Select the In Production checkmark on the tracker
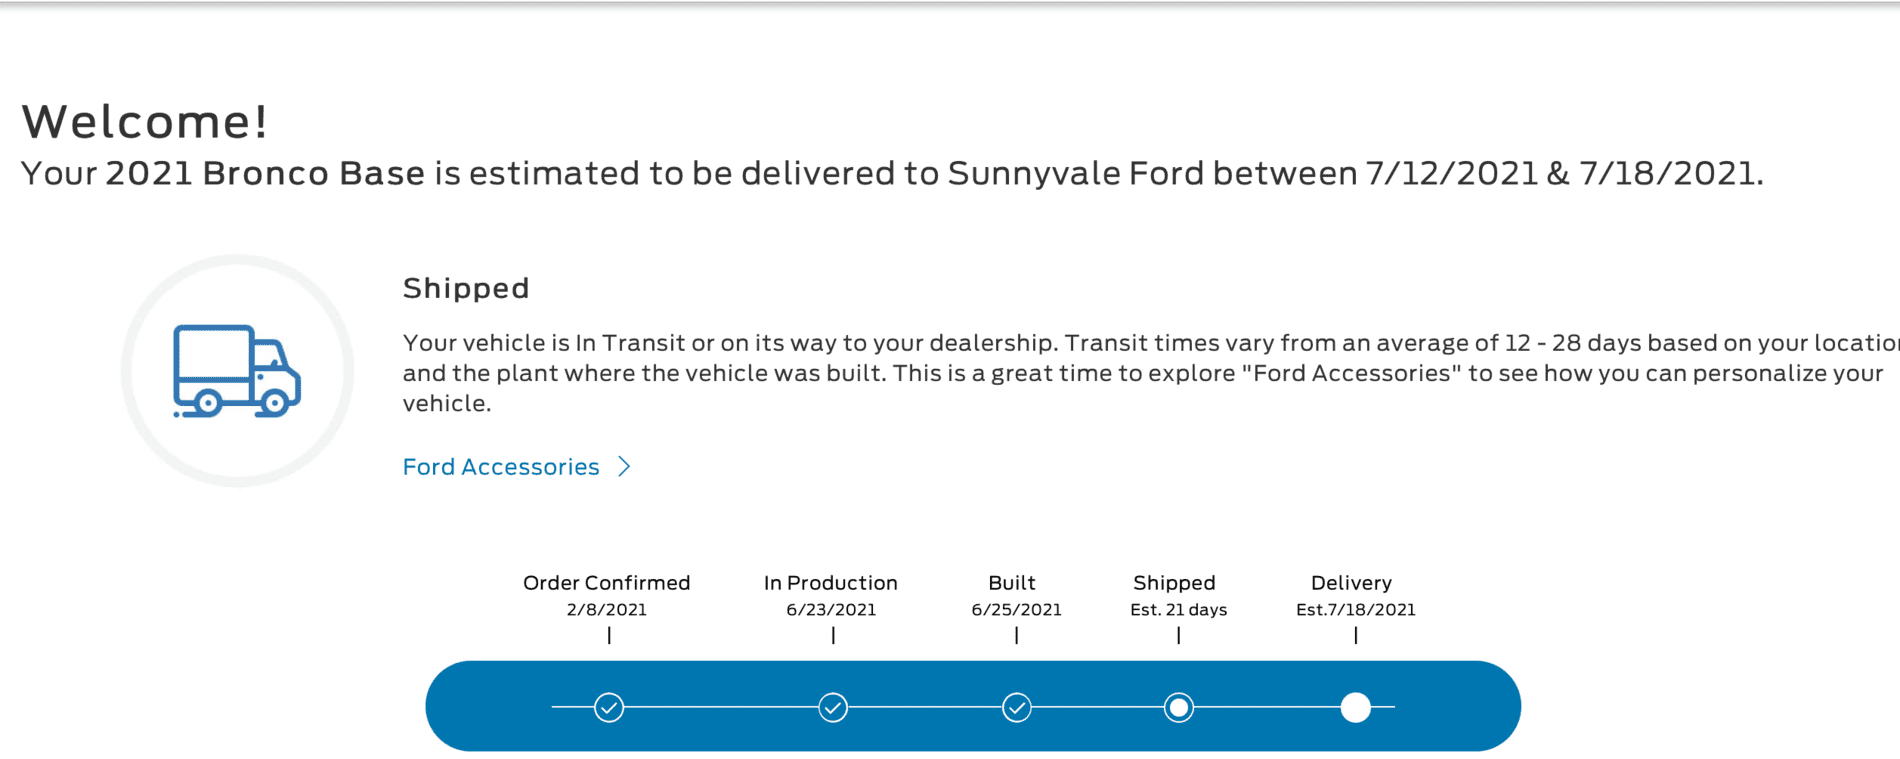1900x759 pixels. [833, 708]
